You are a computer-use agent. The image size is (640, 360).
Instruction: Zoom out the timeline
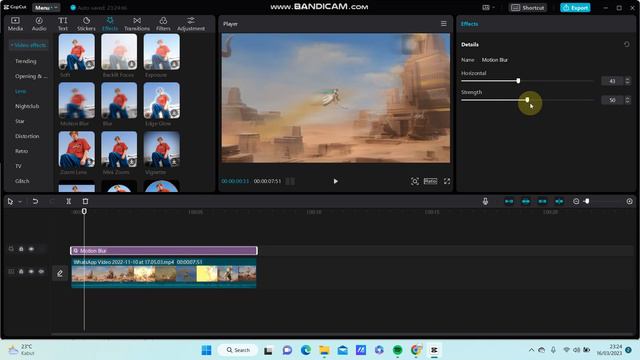pos(576,201)
